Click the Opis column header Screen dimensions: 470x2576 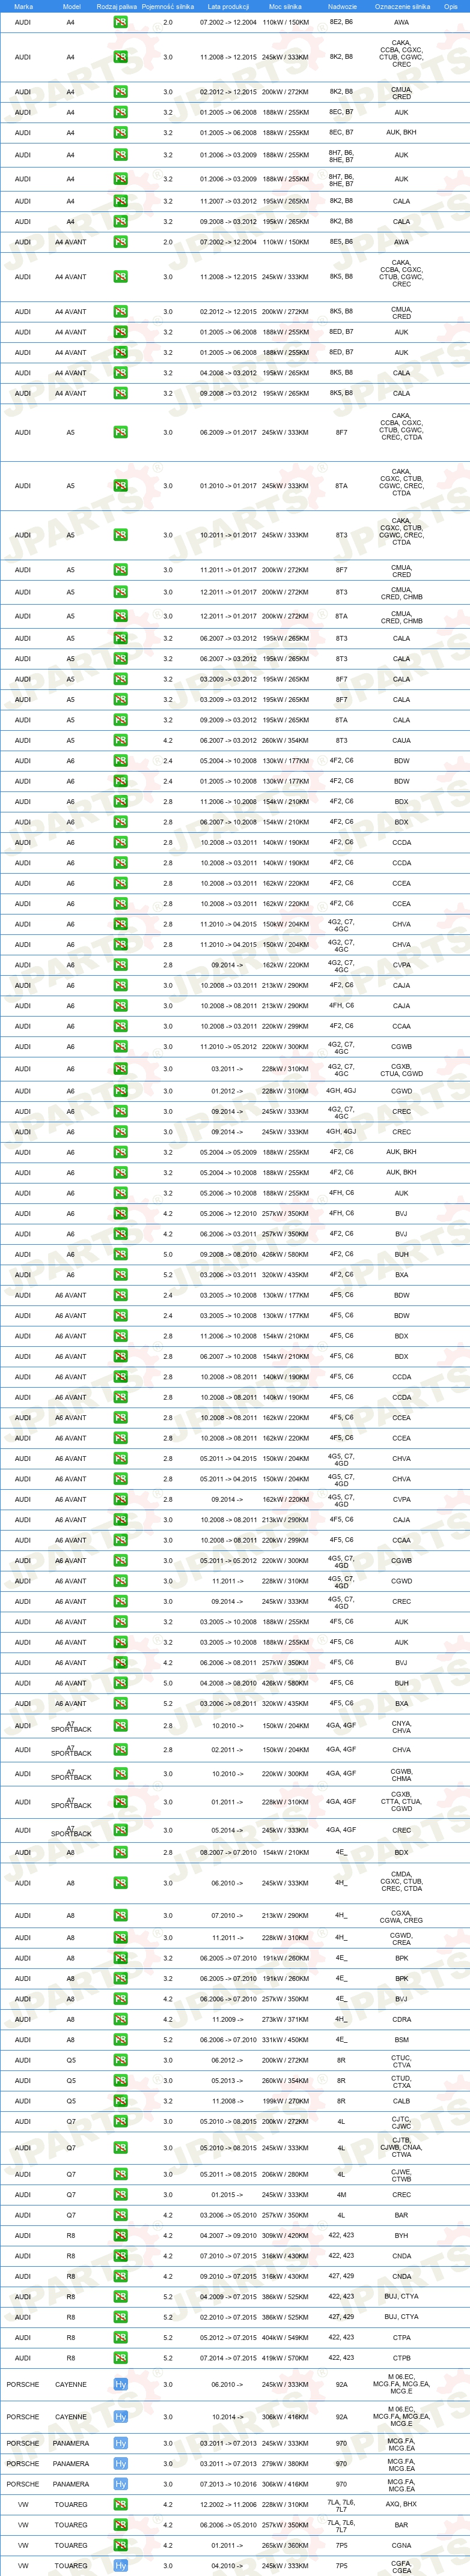[451, 6]
